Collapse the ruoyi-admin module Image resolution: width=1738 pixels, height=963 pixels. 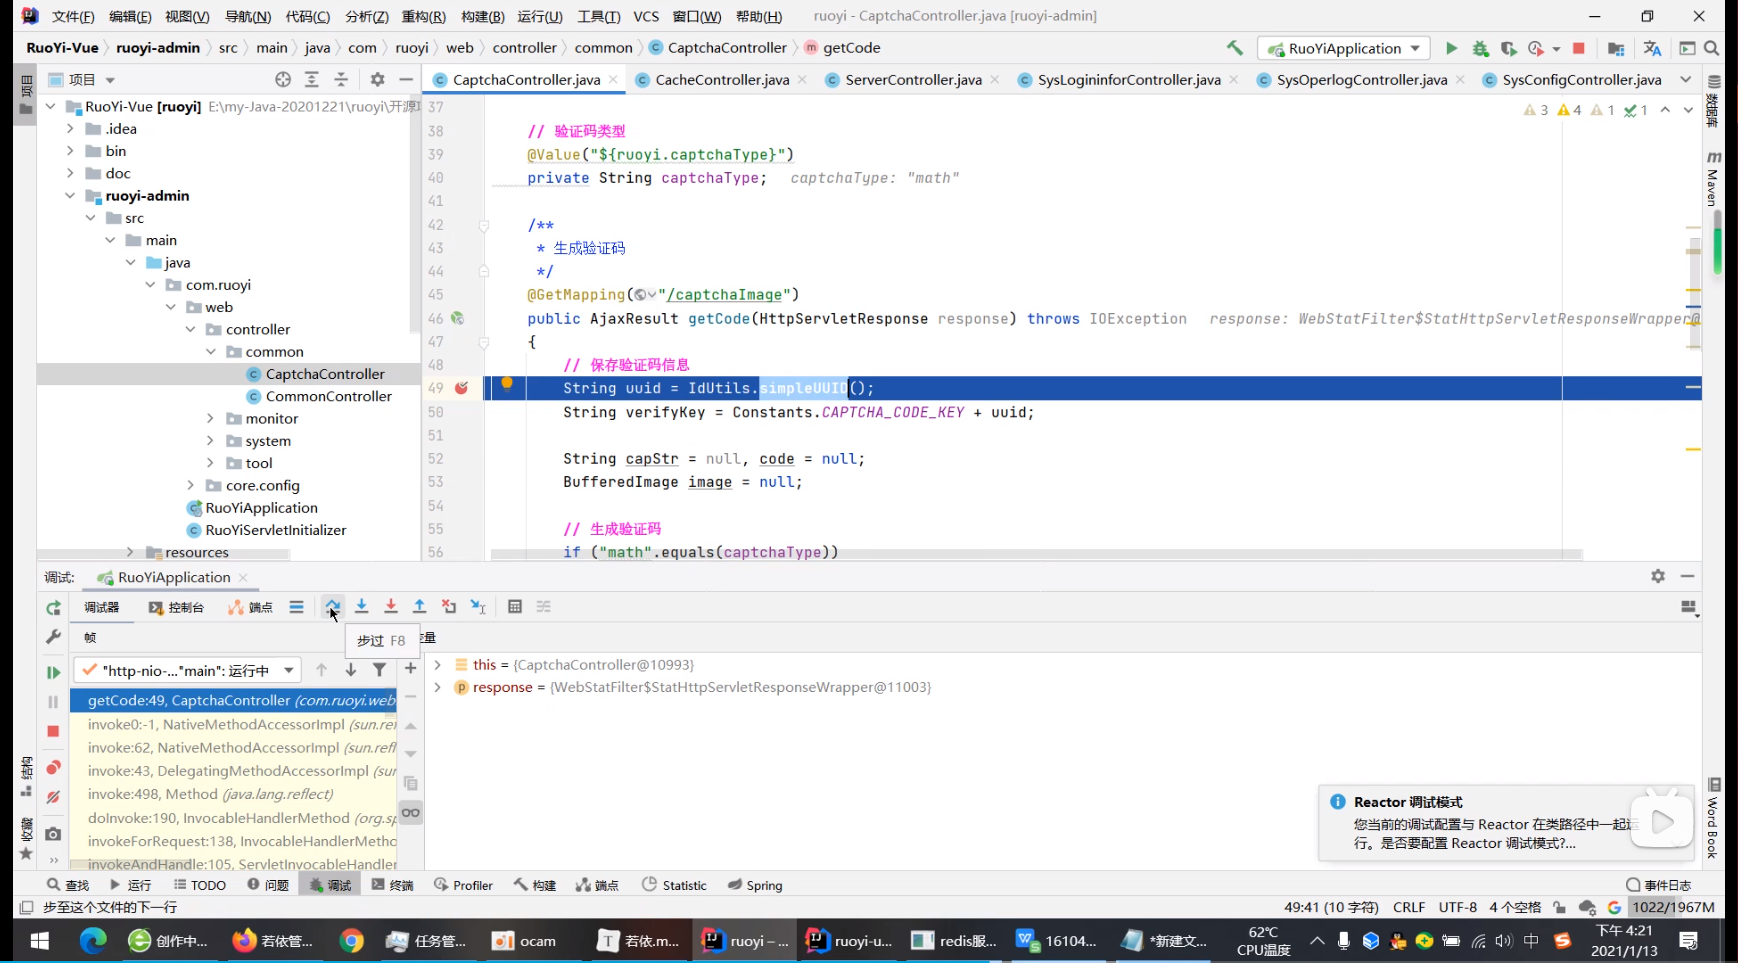tap(70, 195)
